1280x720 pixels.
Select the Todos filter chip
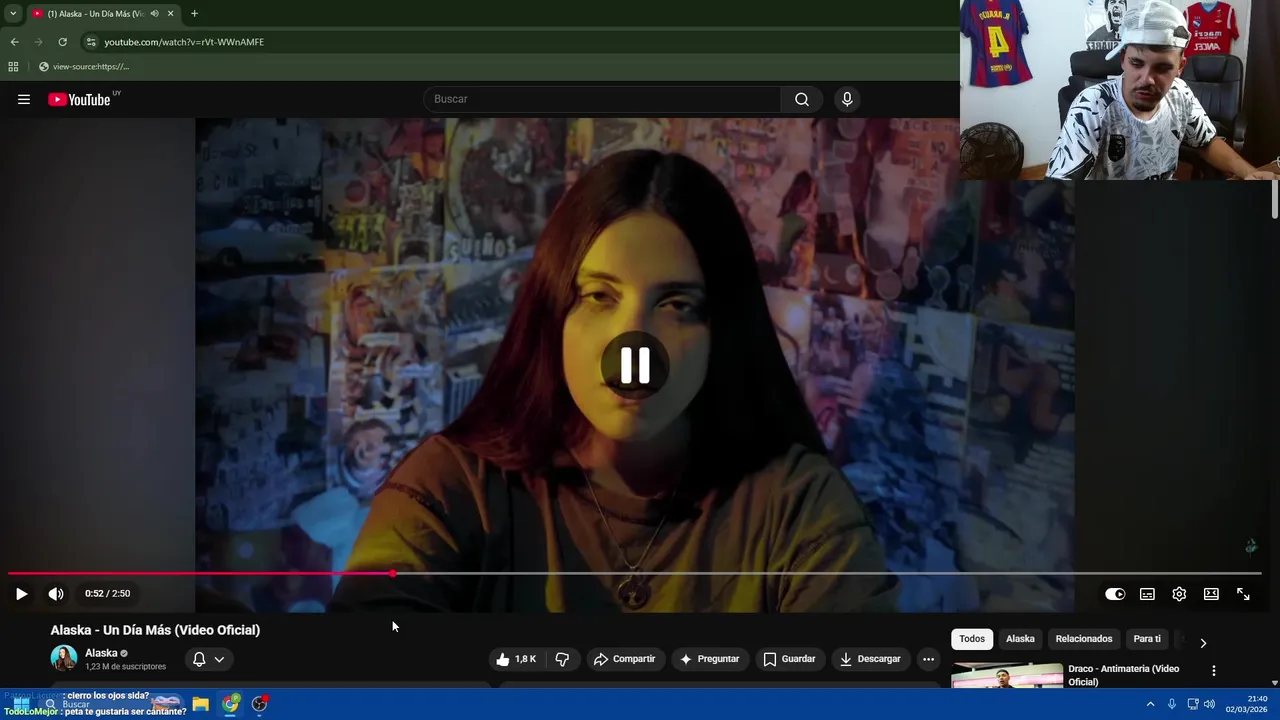972,639
